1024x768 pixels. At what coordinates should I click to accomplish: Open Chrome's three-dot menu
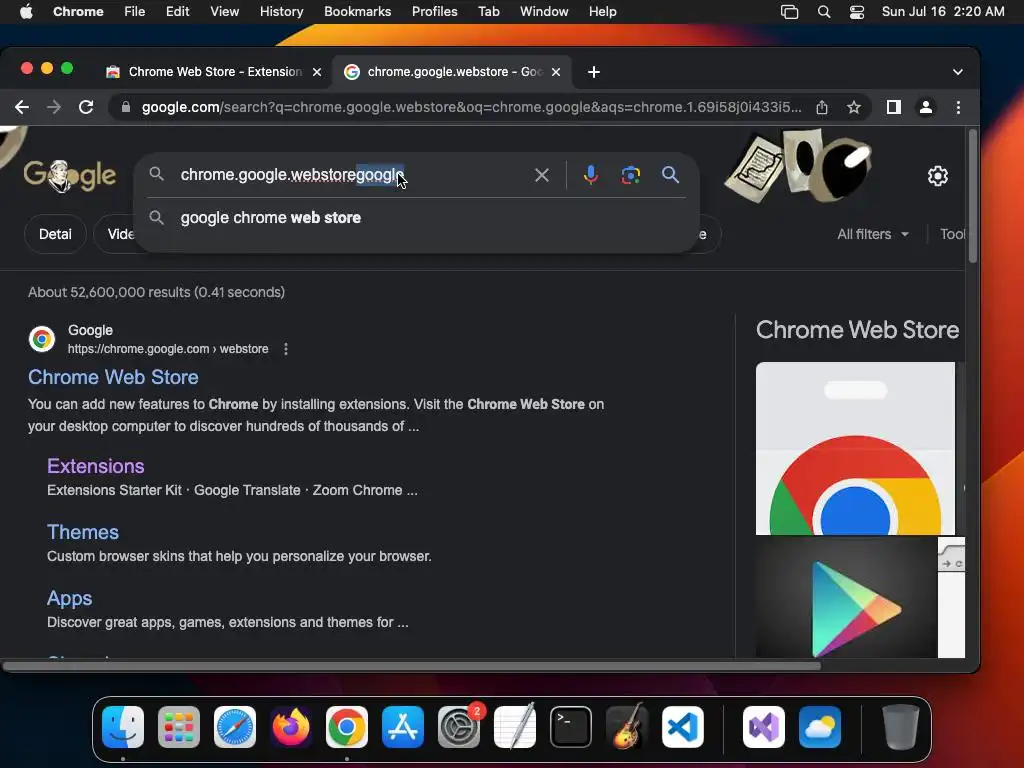pyautogui.click(x=958, y=107)
